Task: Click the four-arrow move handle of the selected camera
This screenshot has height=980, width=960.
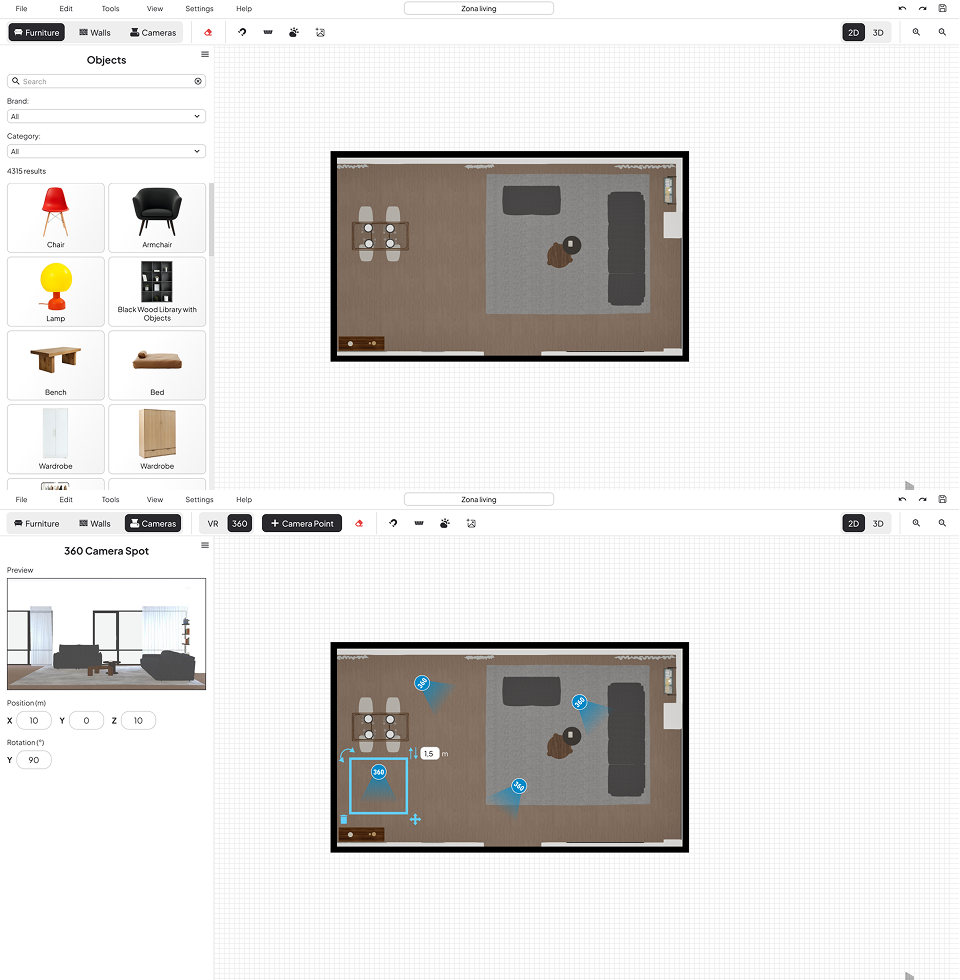Action: tap(415, 820)
